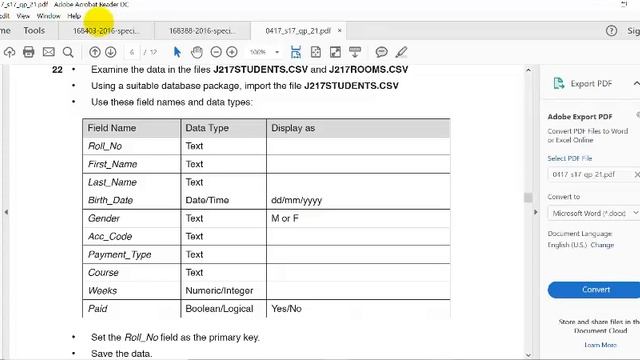The width and height of the screenshot is (640, 360).
Task: Add a comment with speech bubble icon
Action: (x=381, y=52)
